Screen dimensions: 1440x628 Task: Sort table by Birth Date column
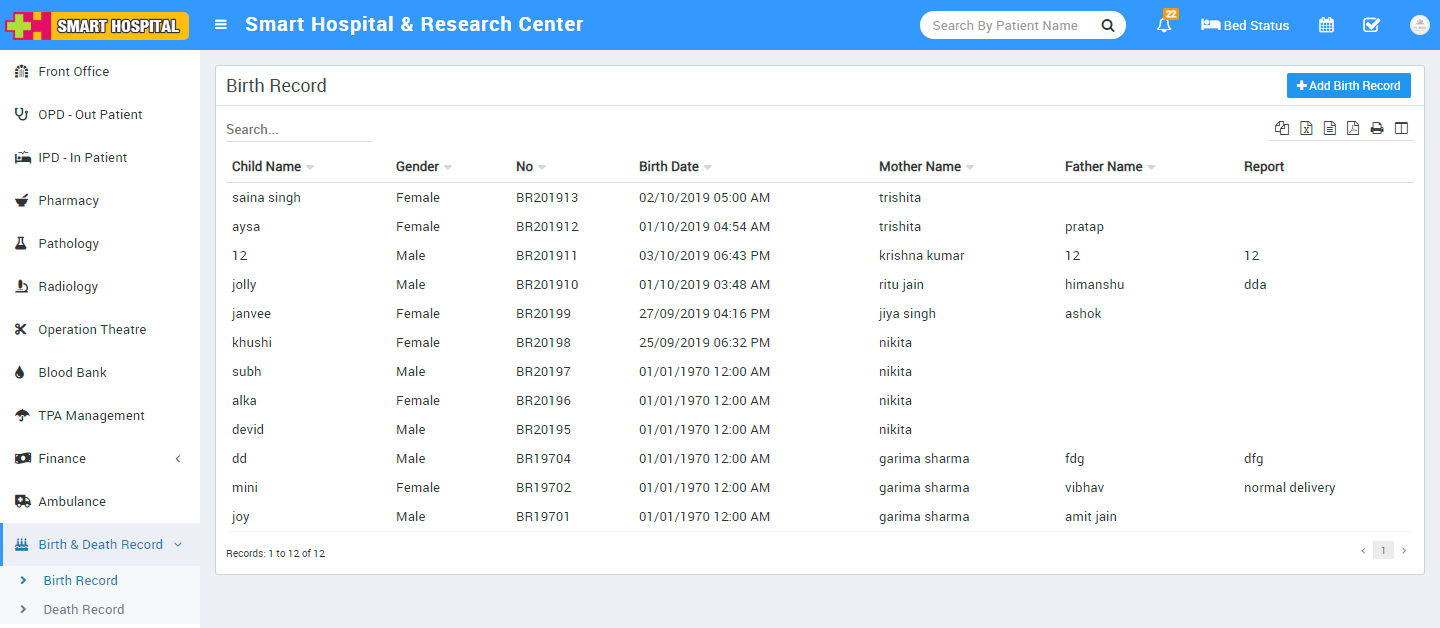click(675, 167)
